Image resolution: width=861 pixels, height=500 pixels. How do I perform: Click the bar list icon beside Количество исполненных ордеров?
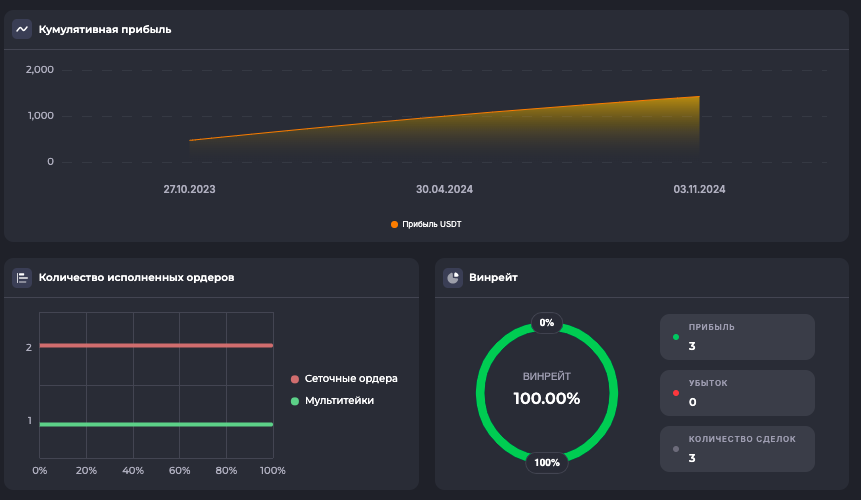click(22, 277)
